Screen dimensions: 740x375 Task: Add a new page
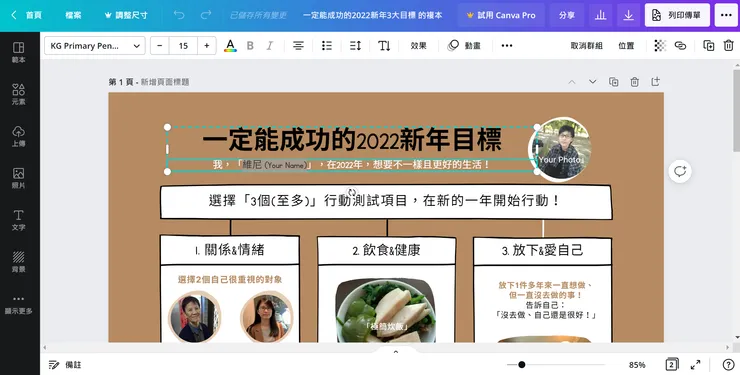(656, 82)
